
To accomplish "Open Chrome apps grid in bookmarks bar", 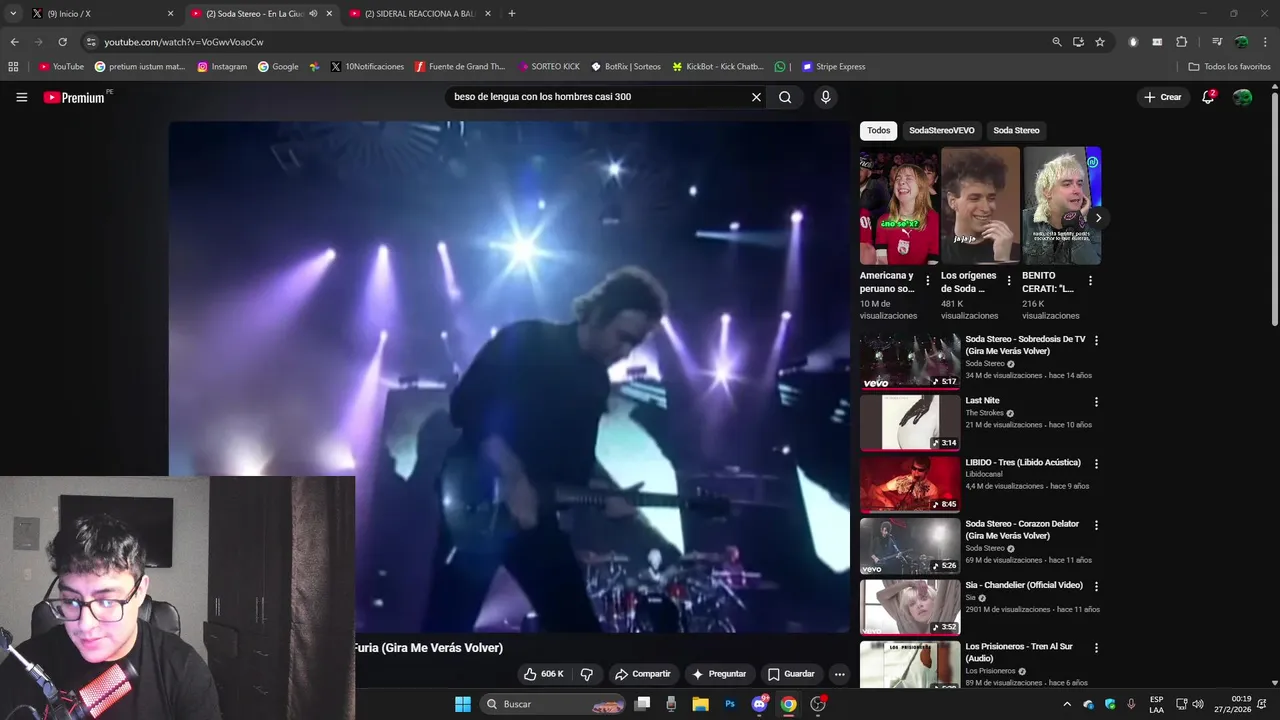I will click(x=13, y=67).
